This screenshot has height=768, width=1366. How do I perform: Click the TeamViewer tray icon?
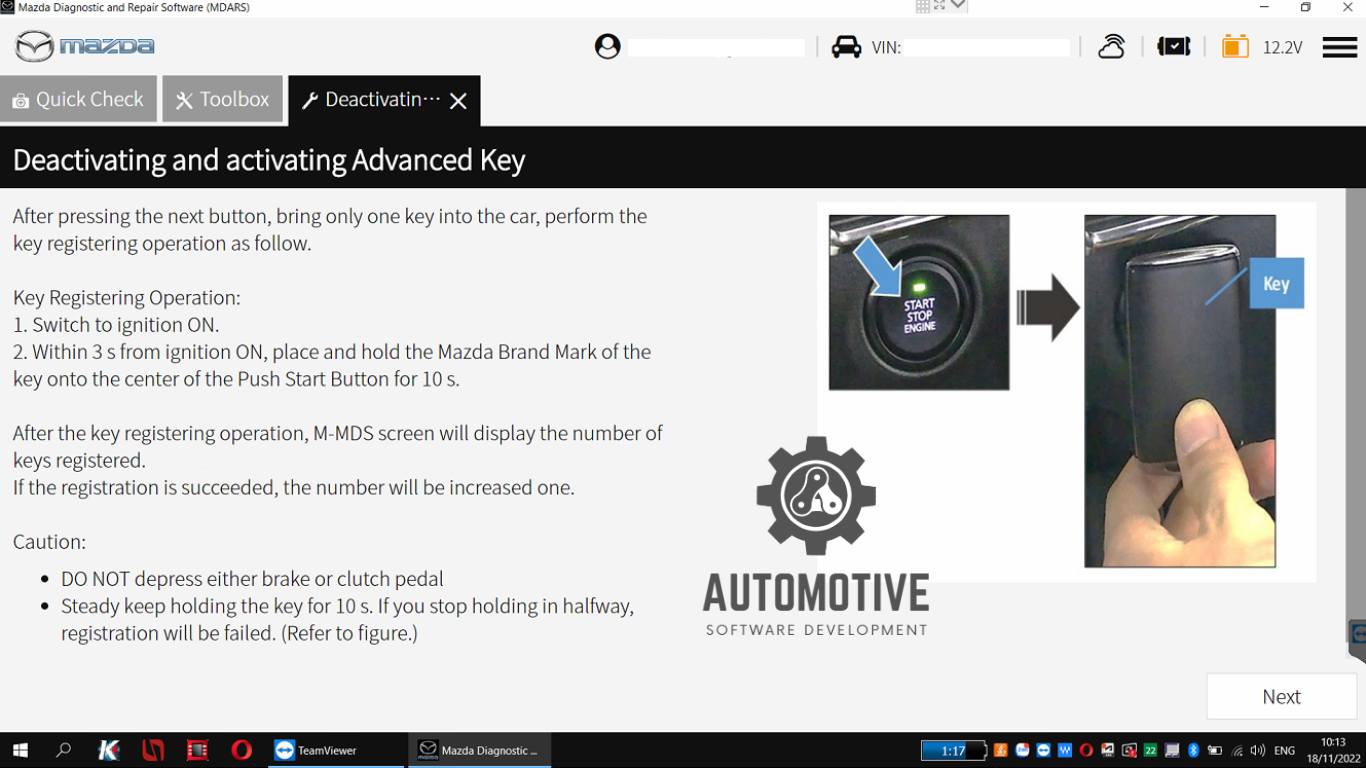tap(1043, 750)
